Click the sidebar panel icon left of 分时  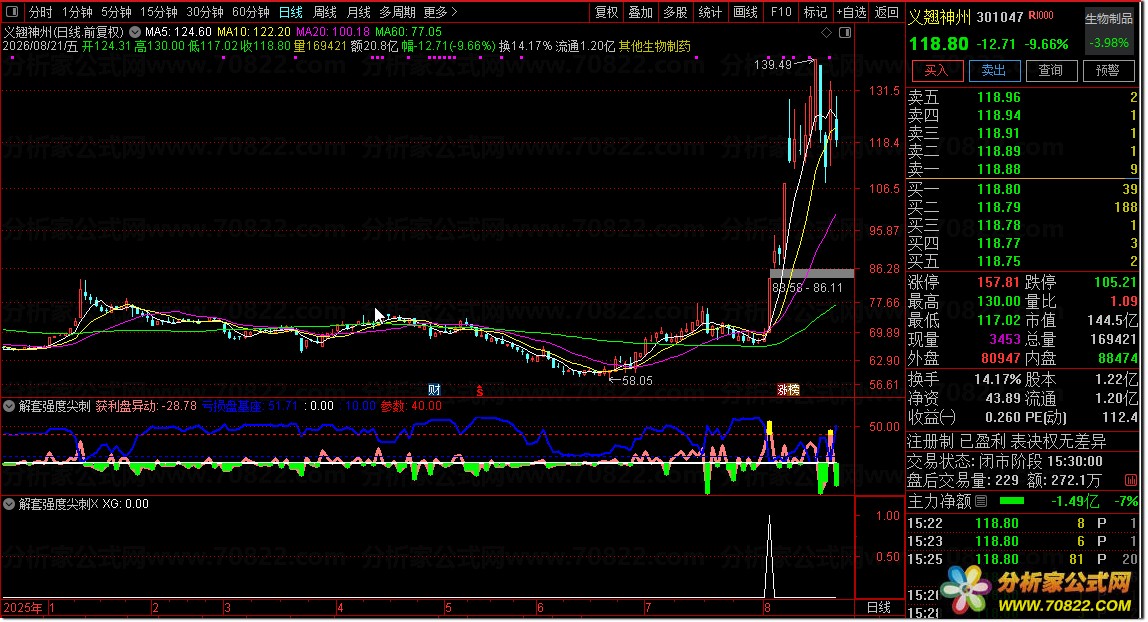pos(12,12)
